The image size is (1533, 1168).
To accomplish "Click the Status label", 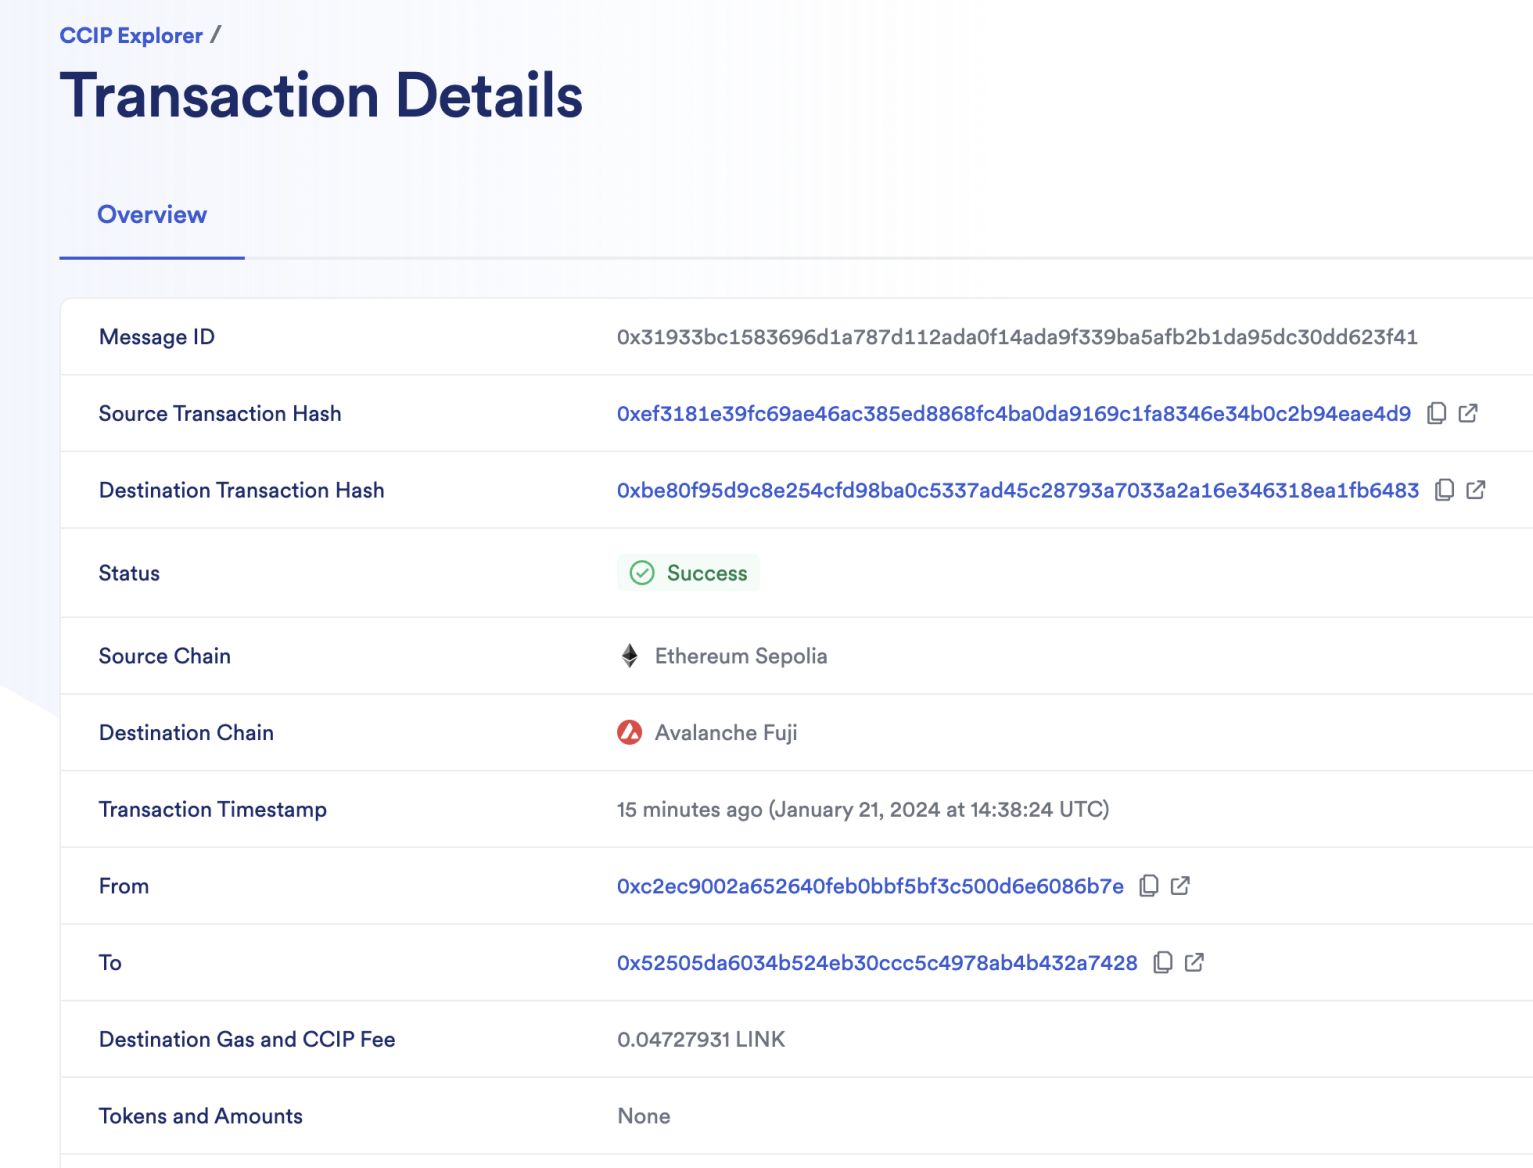I will pos(129,573).
